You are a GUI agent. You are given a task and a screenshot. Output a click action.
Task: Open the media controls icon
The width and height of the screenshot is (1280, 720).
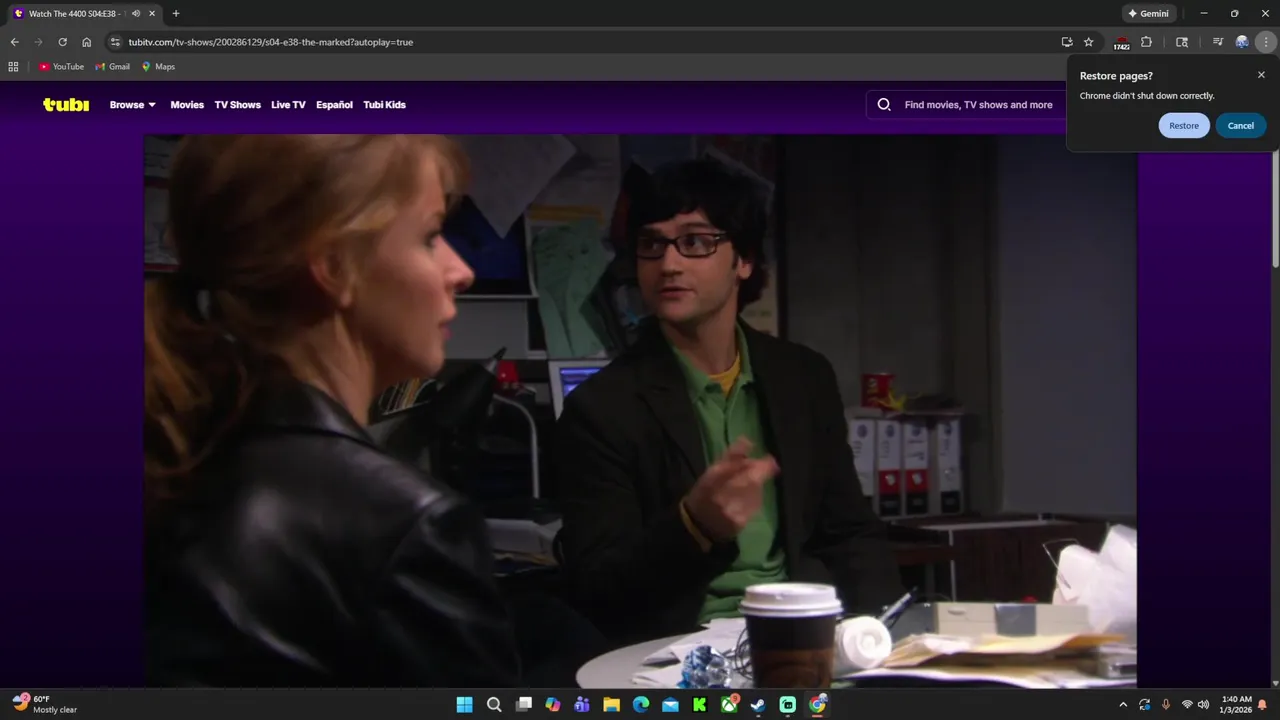point(1218,42)
